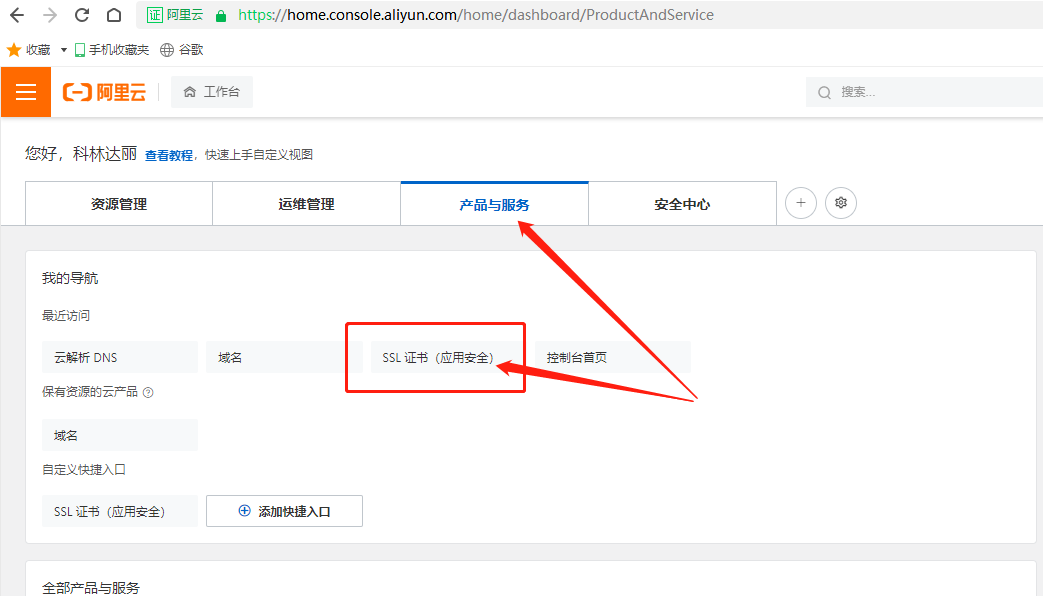Open the 工作台 workbench button
The width and height of the screenshot is (1043, 596).
[212, 92]
